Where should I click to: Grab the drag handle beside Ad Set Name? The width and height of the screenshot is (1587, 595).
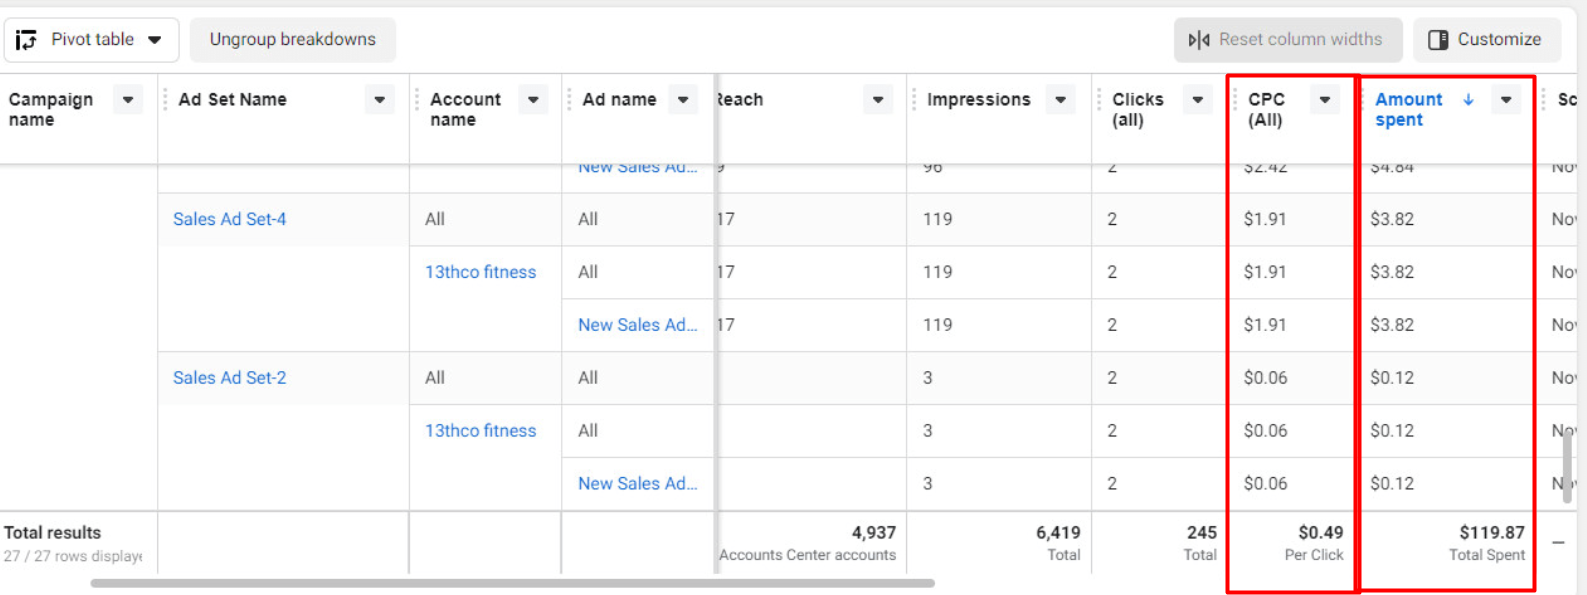pos(165,100)
